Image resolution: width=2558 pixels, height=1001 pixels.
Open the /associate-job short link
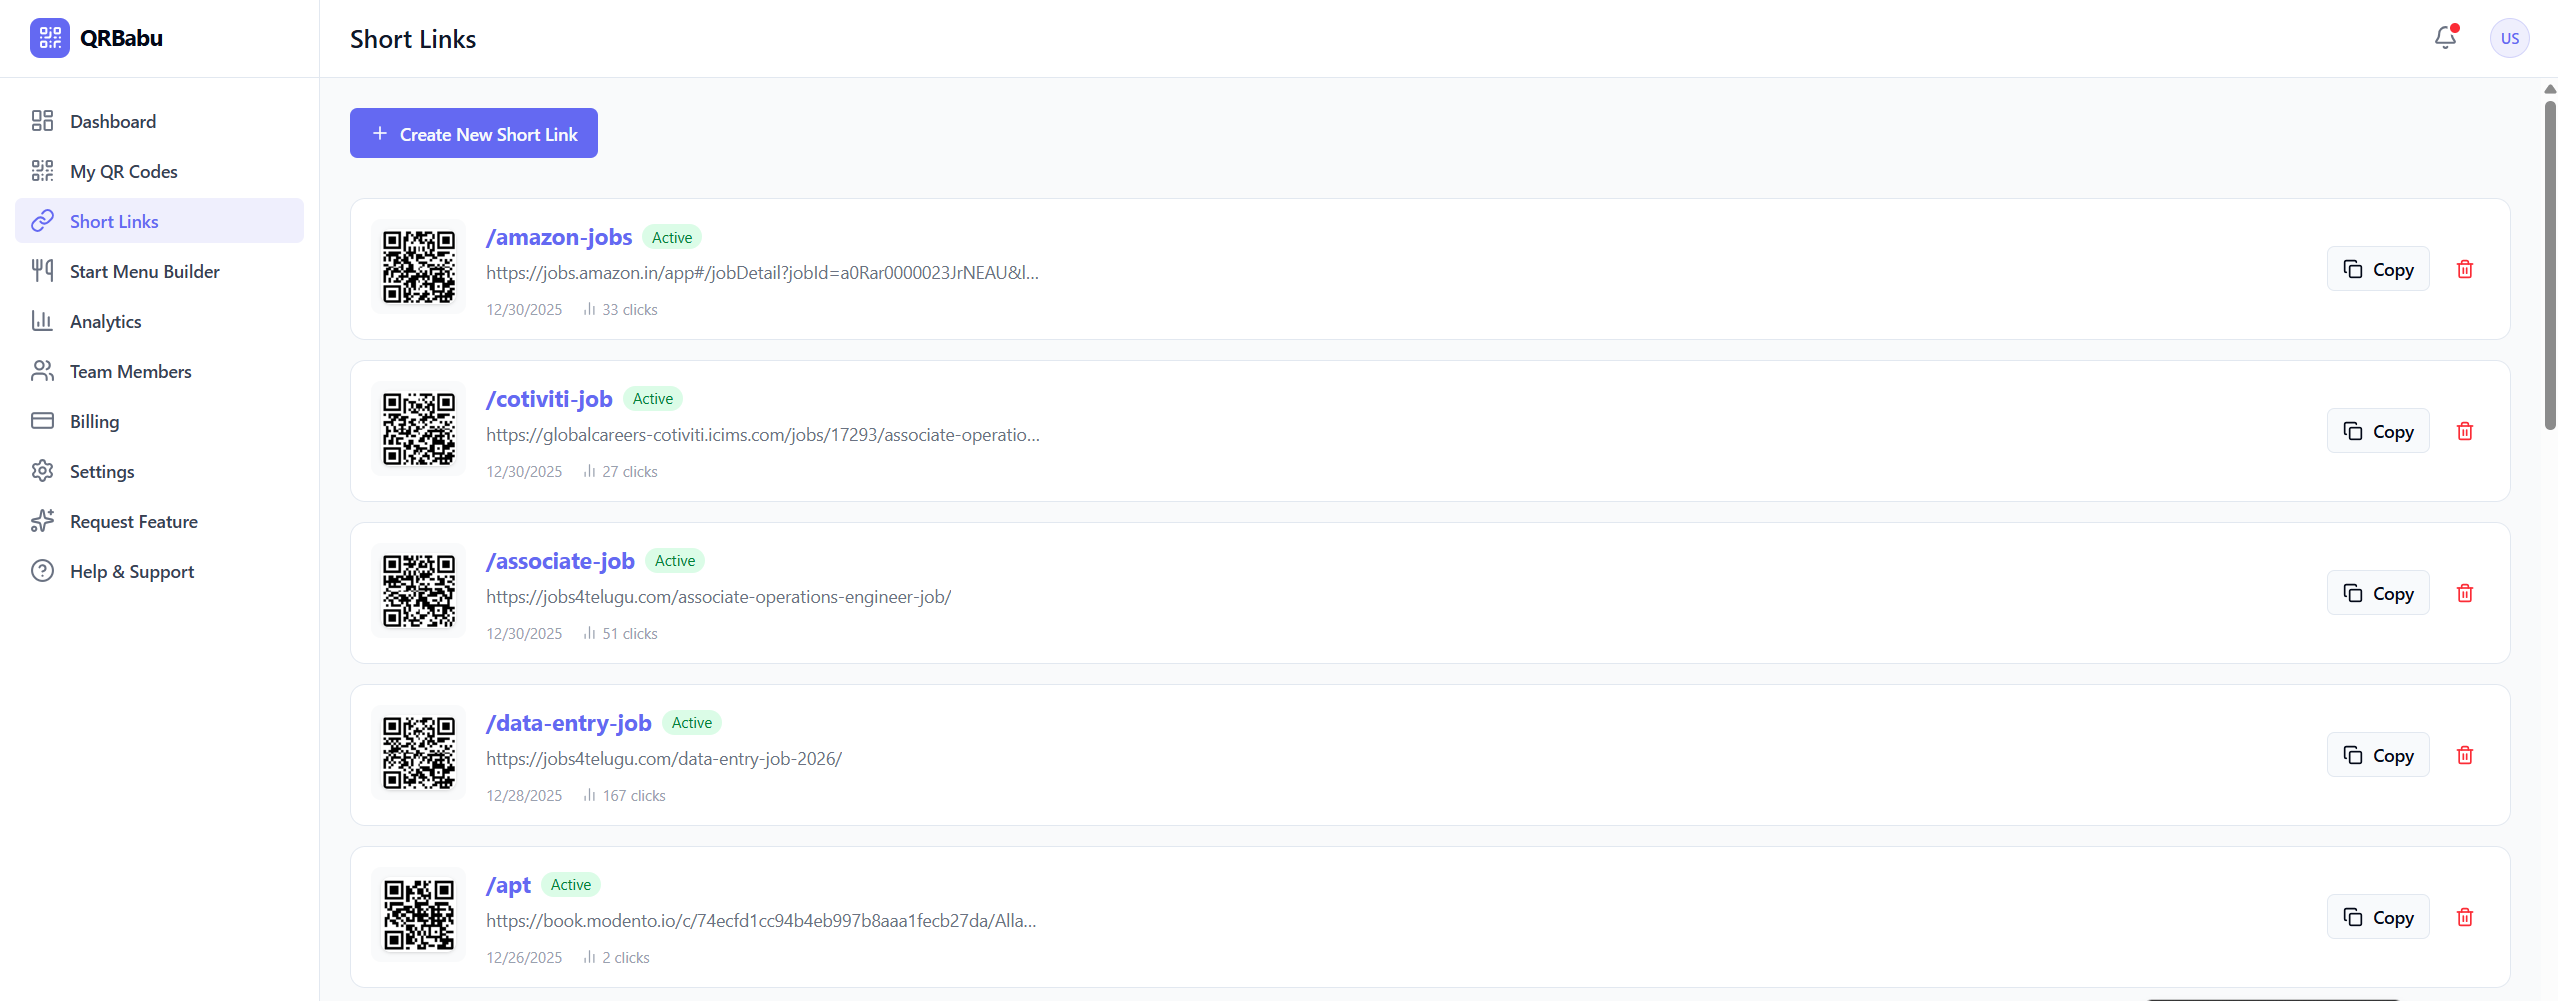pyautogui.click(x=560, y=561)
